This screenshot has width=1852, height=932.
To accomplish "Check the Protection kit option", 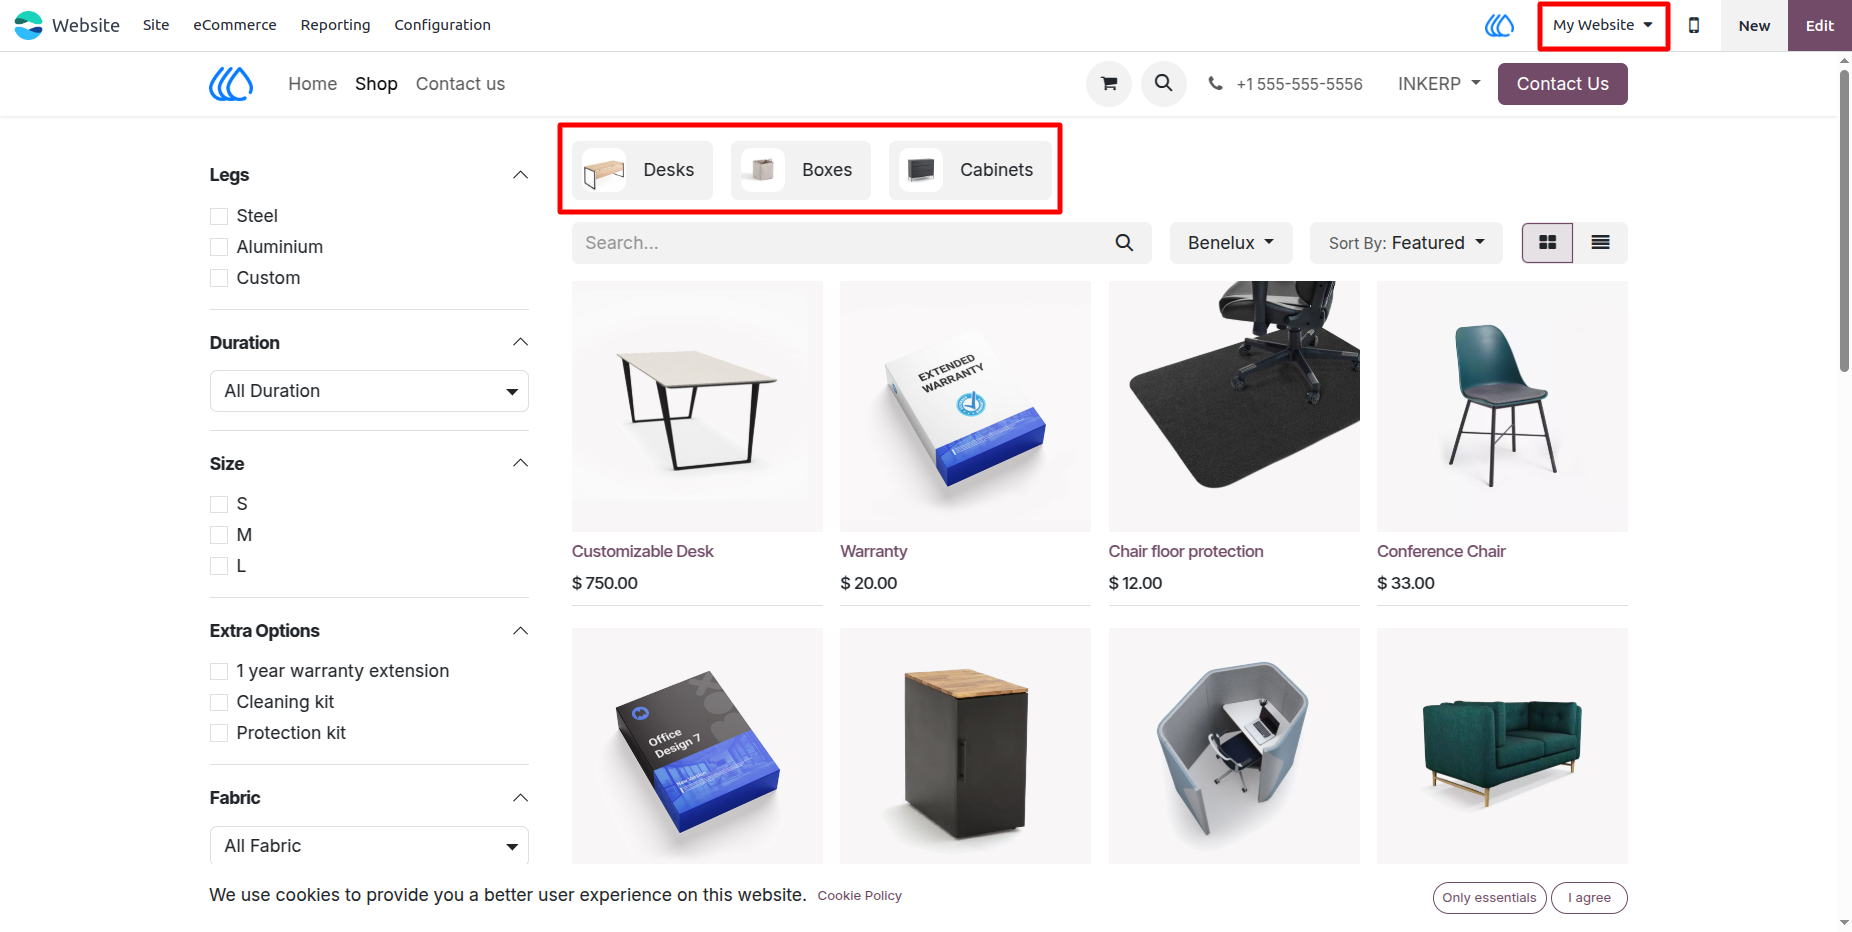I will pos(219,733).
